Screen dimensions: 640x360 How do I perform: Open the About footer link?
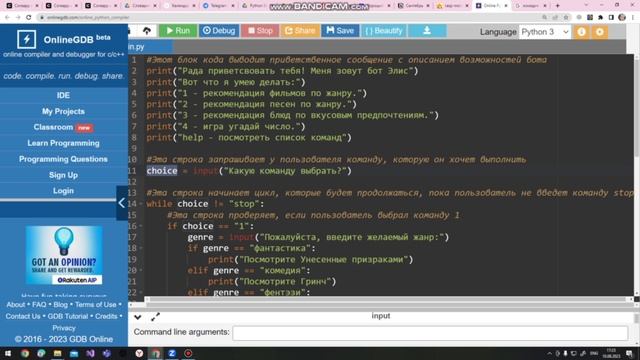[x=16, y=304]
